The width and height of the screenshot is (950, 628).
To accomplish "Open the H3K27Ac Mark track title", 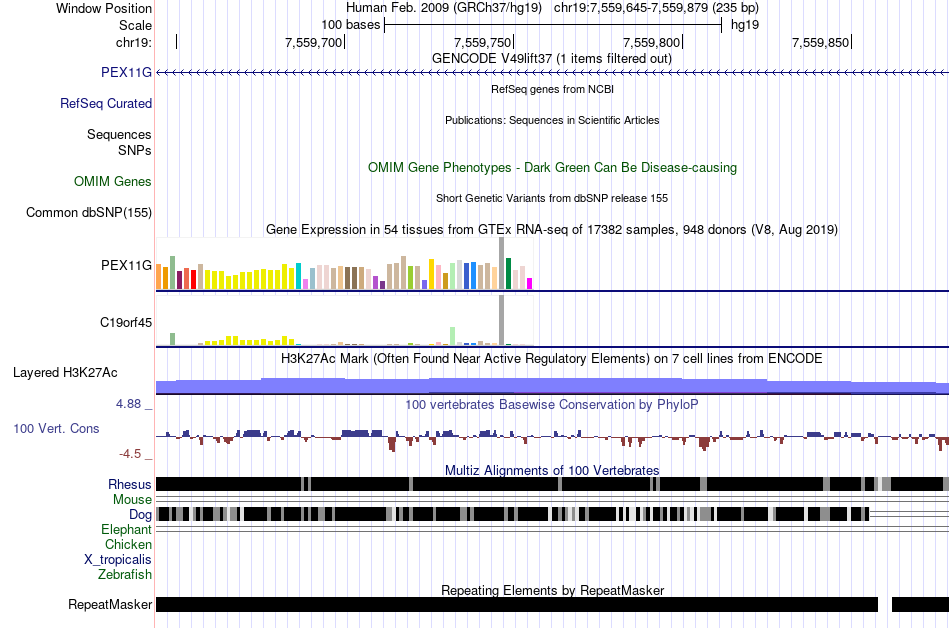I will point(552,359).
